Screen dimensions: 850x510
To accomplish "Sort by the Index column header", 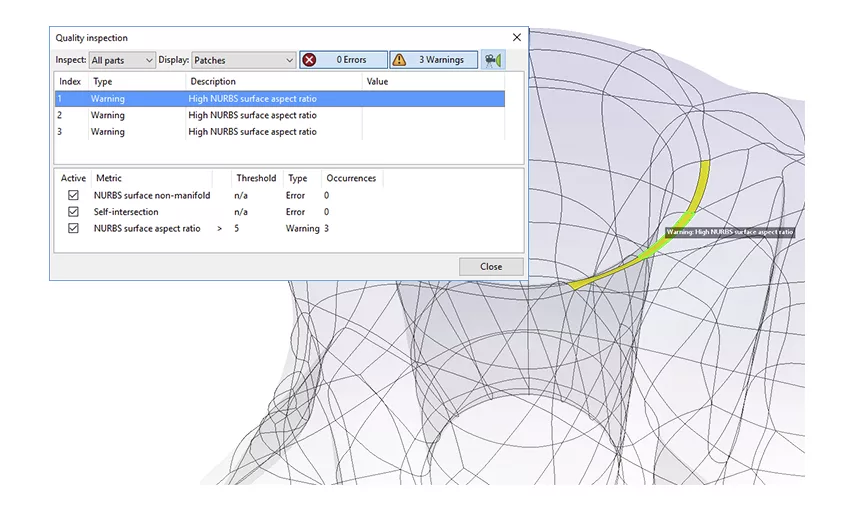I will click(70, 81).
